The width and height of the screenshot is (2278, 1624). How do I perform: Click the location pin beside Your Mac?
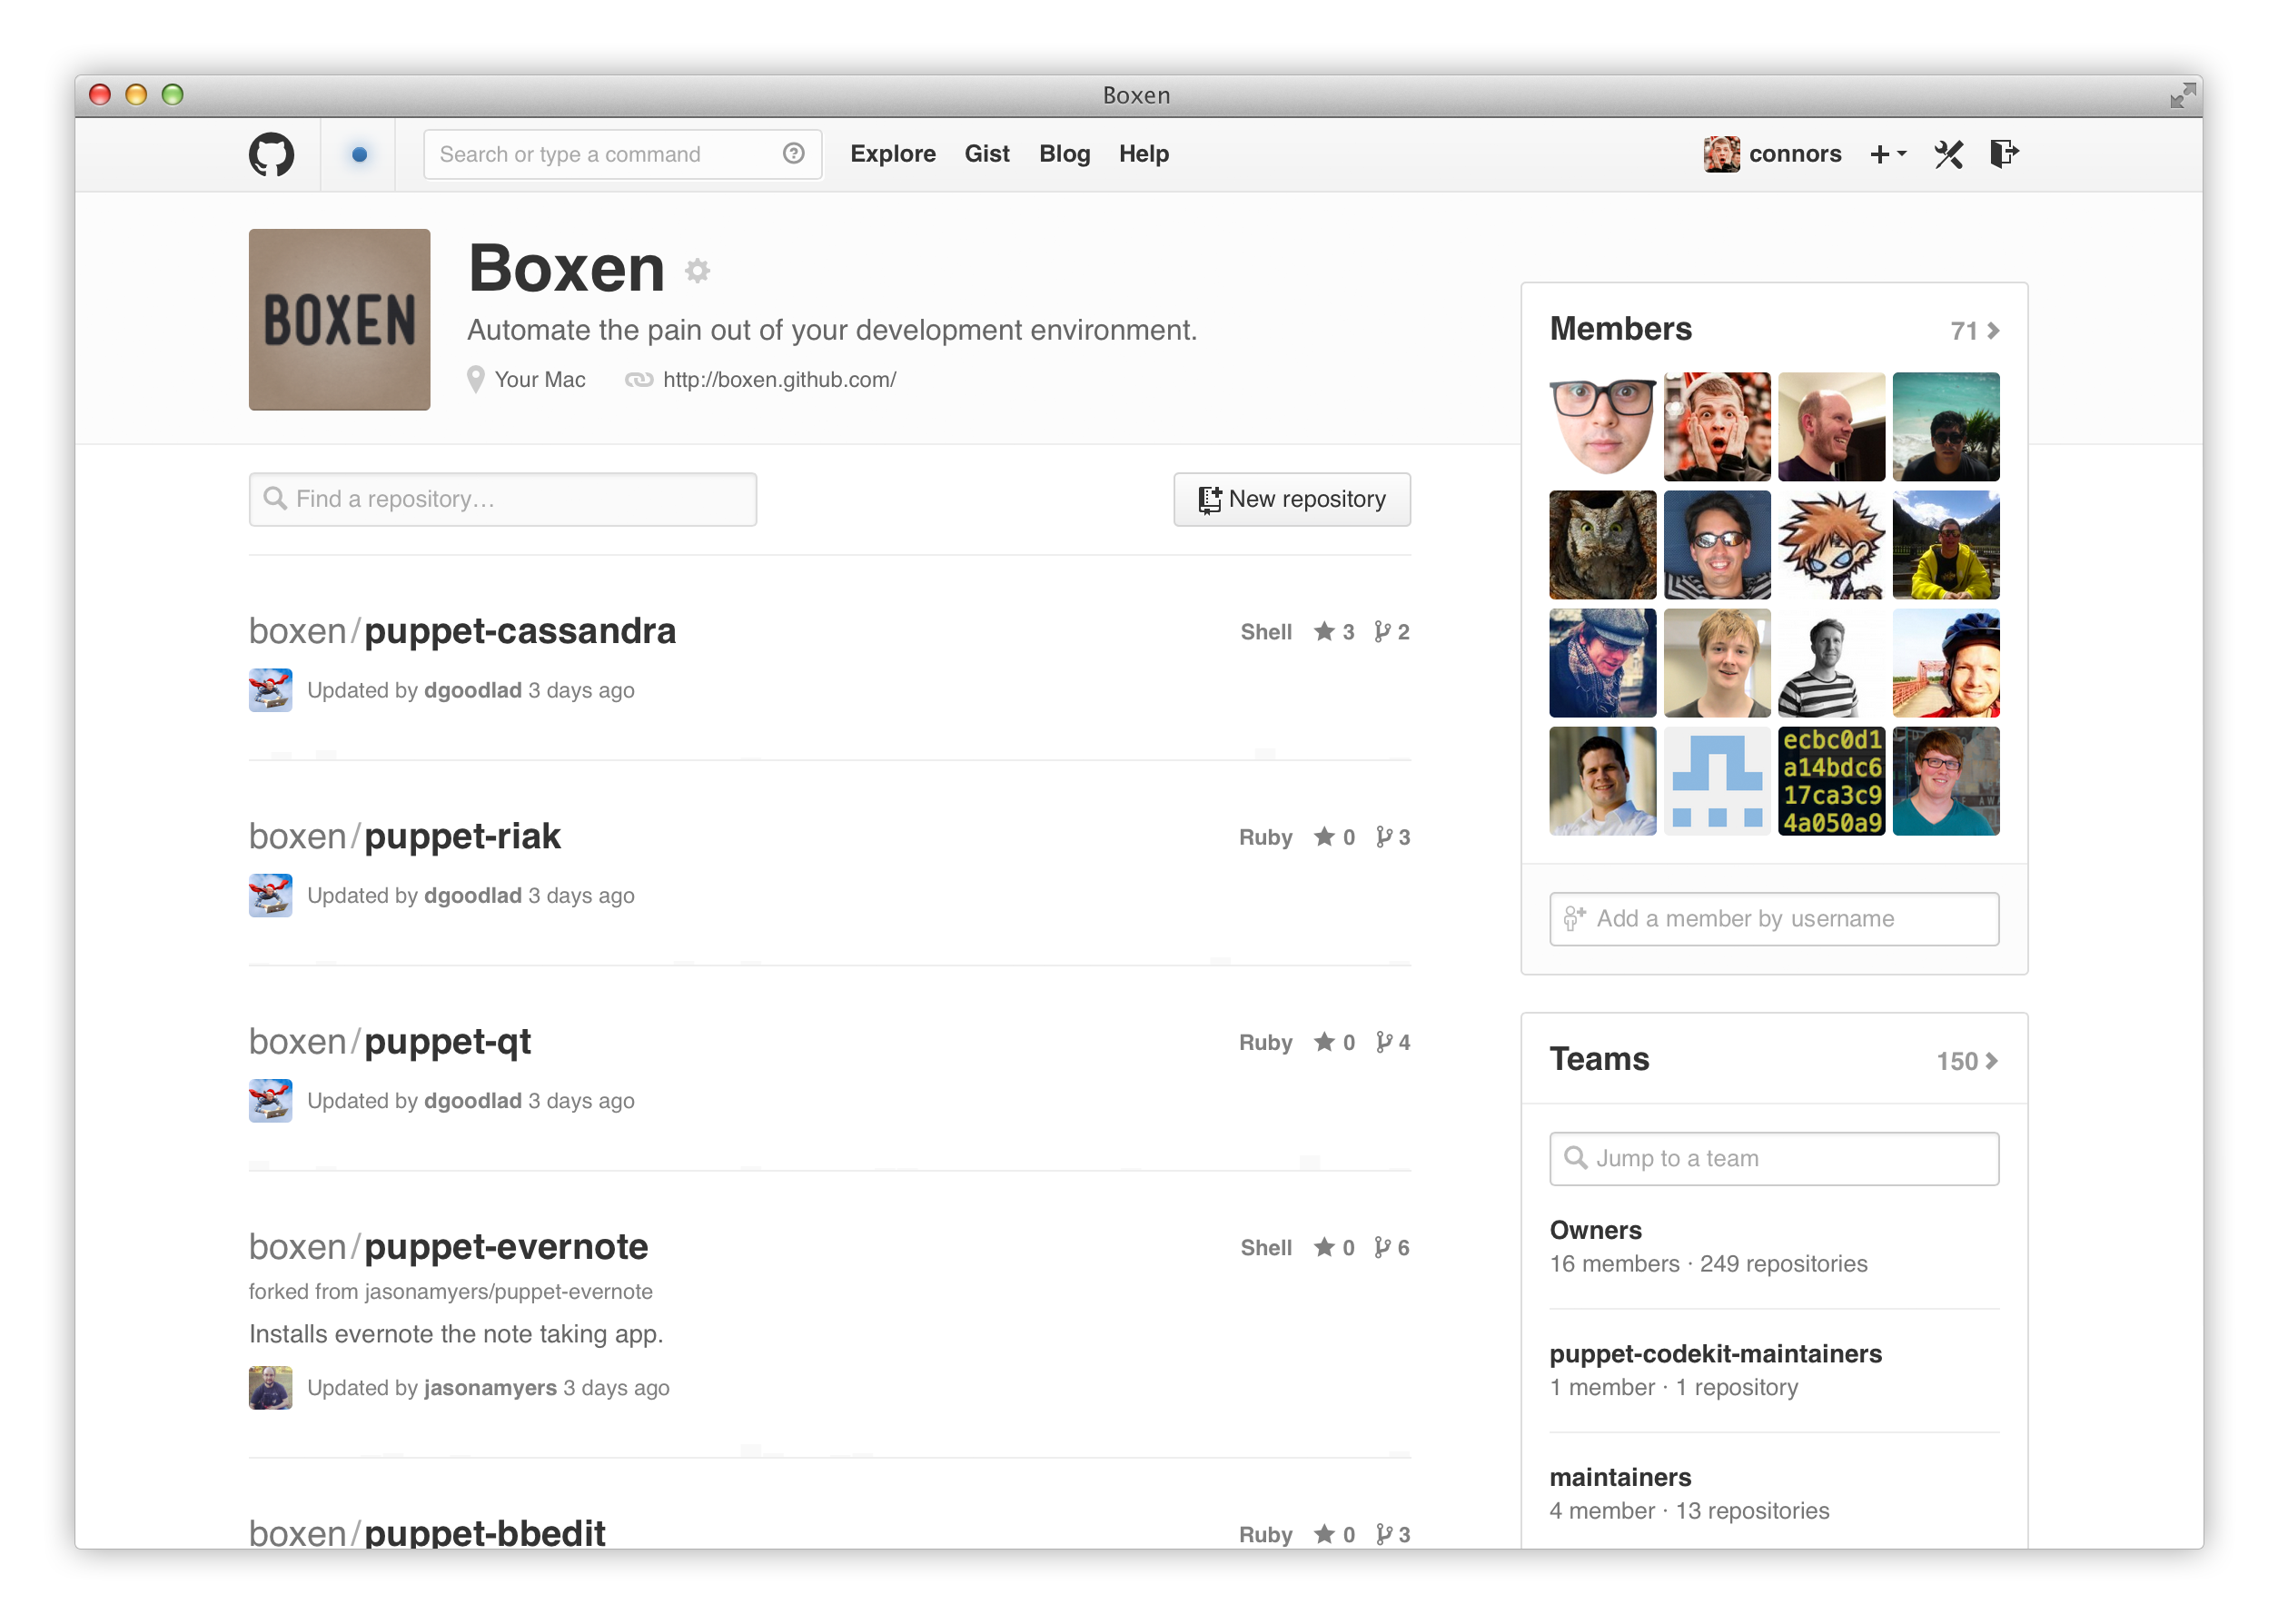(x=477, y=379)
